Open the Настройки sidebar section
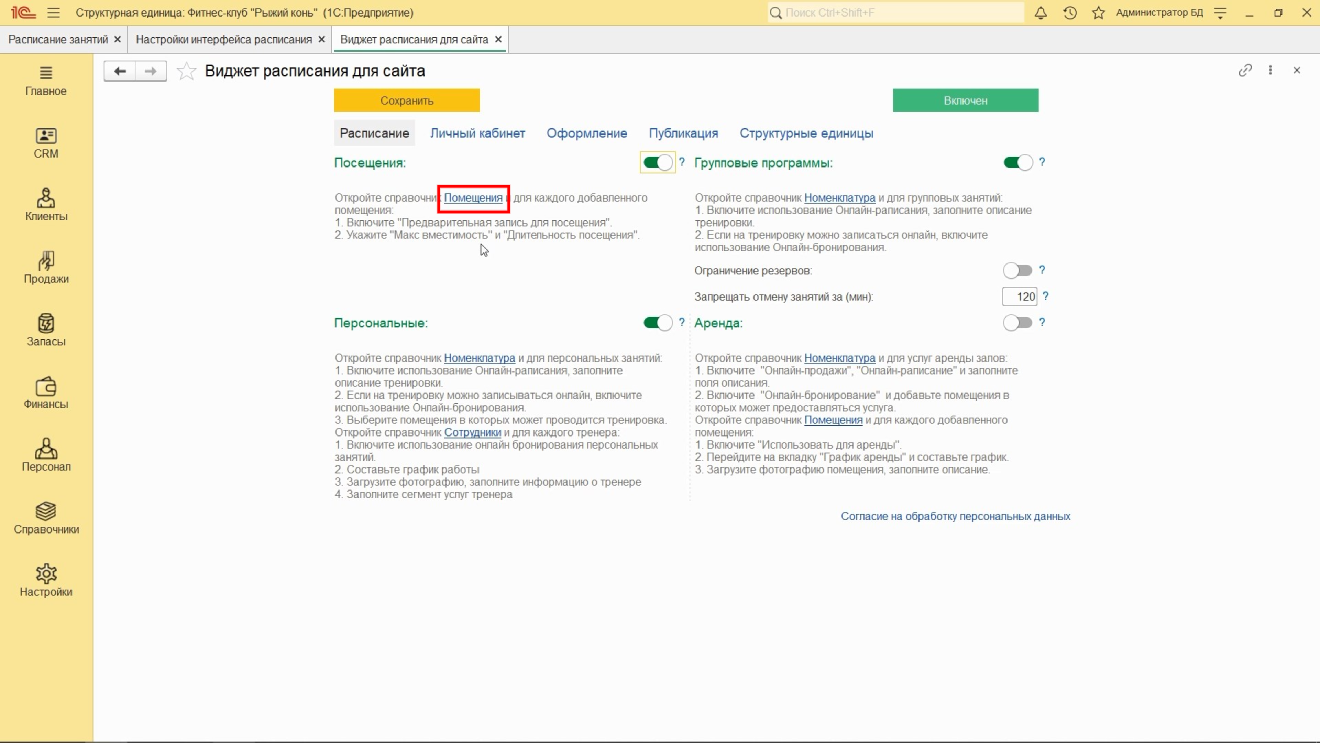 pyautogui.click(x=46, y=581)
